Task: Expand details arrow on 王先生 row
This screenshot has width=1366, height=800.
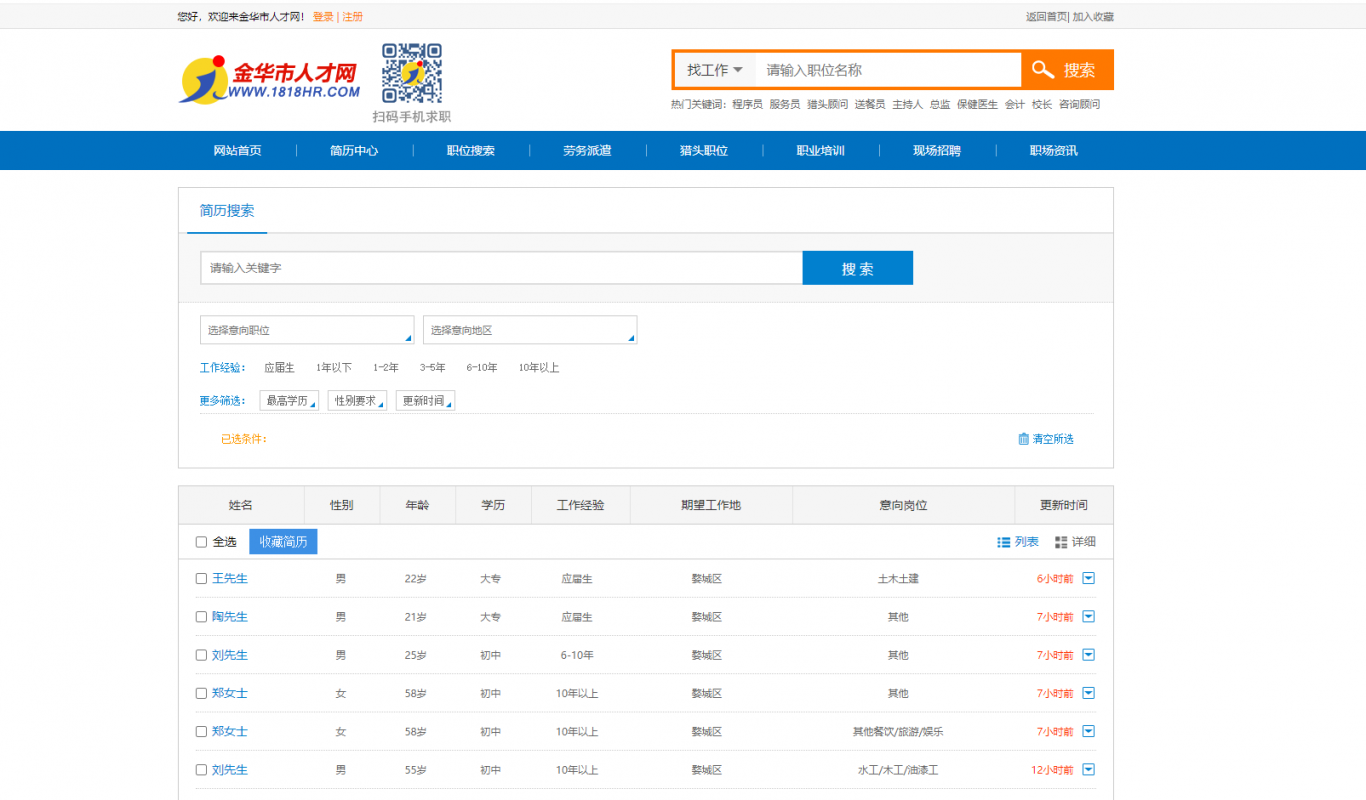Action: tap(1089, 578)
